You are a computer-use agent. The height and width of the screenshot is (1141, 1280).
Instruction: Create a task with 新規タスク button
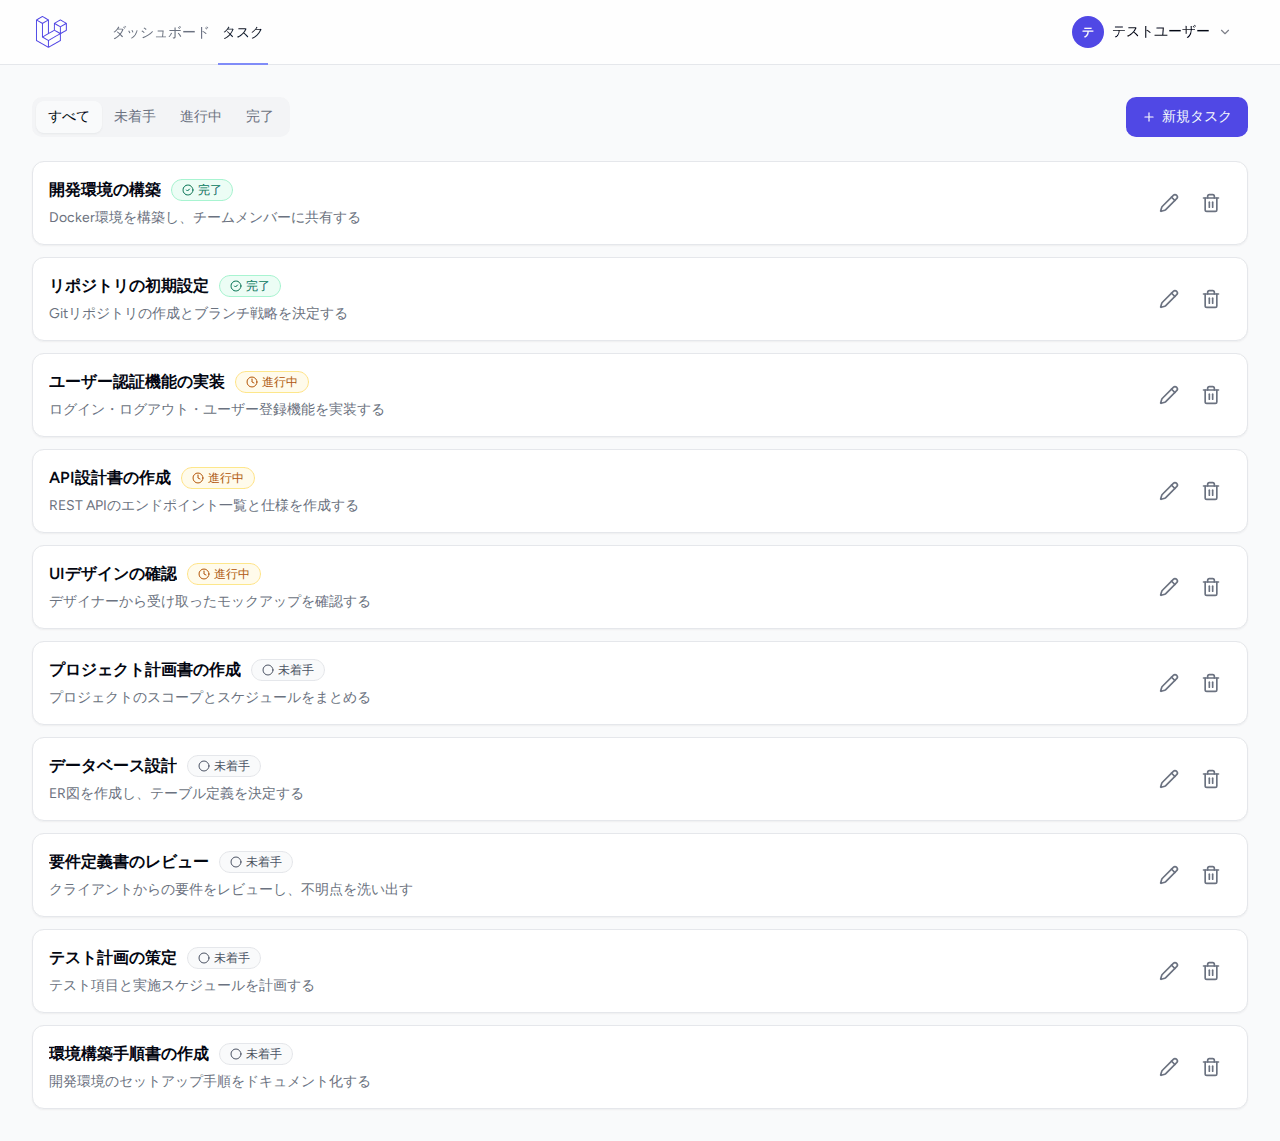1187,117
